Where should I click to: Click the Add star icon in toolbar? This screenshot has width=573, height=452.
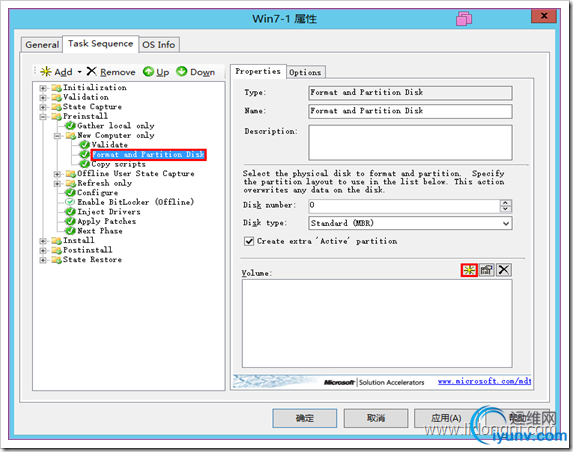coord(46,72)
